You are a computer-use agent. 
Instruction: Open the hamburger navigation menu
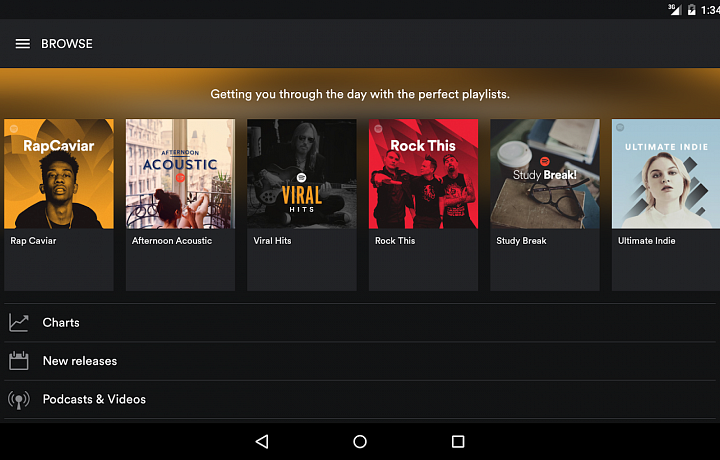(x=22, y=44)
